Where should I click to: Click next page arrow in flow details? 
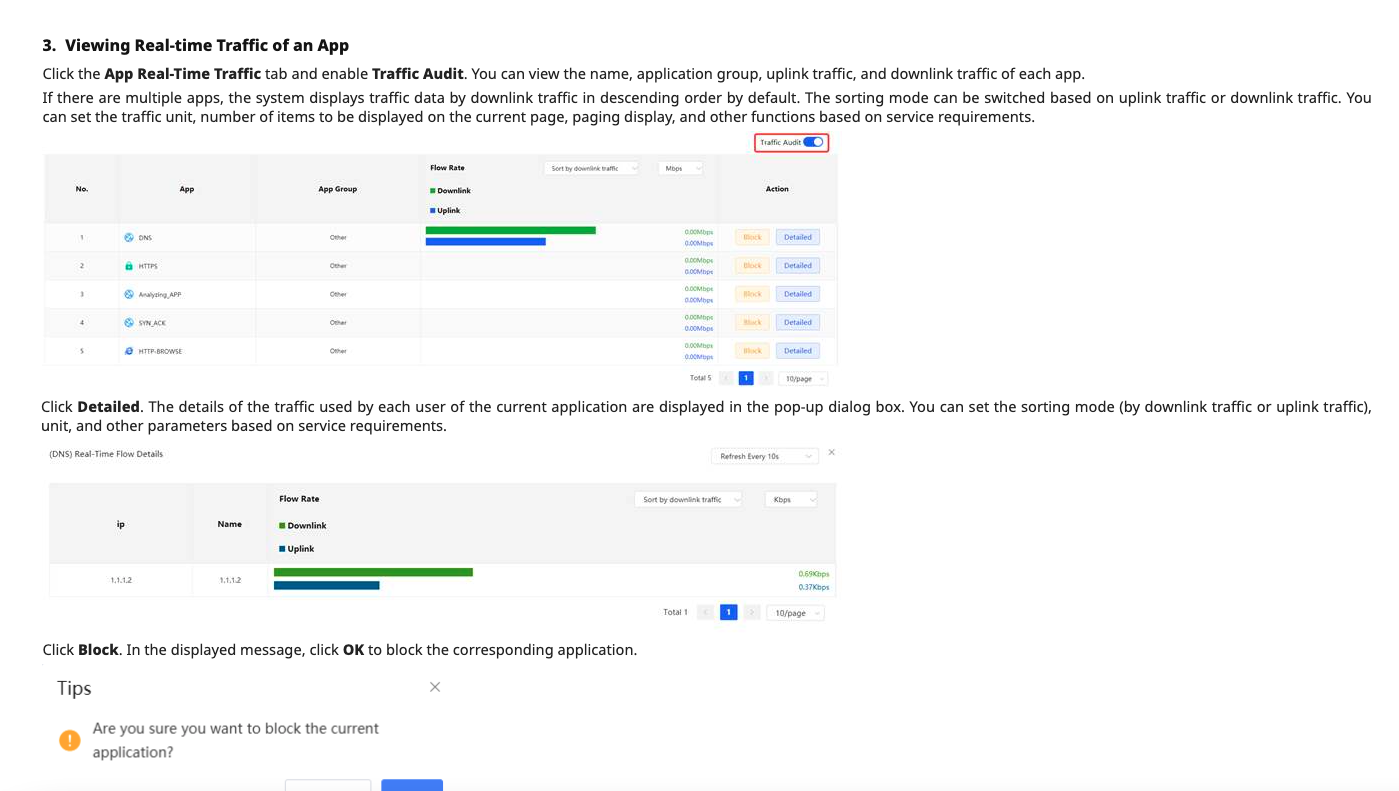click(752, 612)
